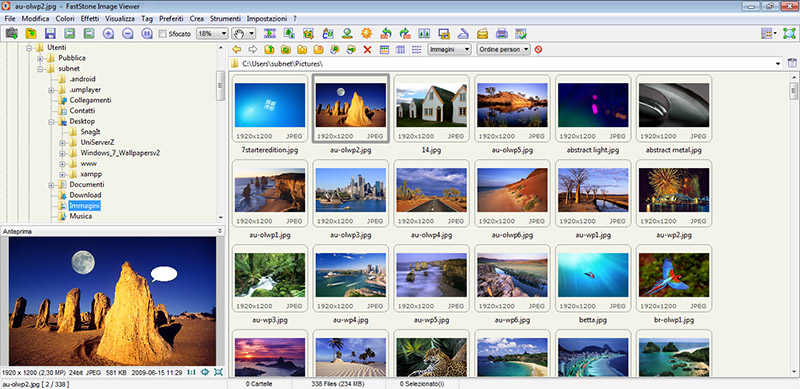
Task: Click the yellow Back arrow in navigation bar
Action: [x=236, y=50]
